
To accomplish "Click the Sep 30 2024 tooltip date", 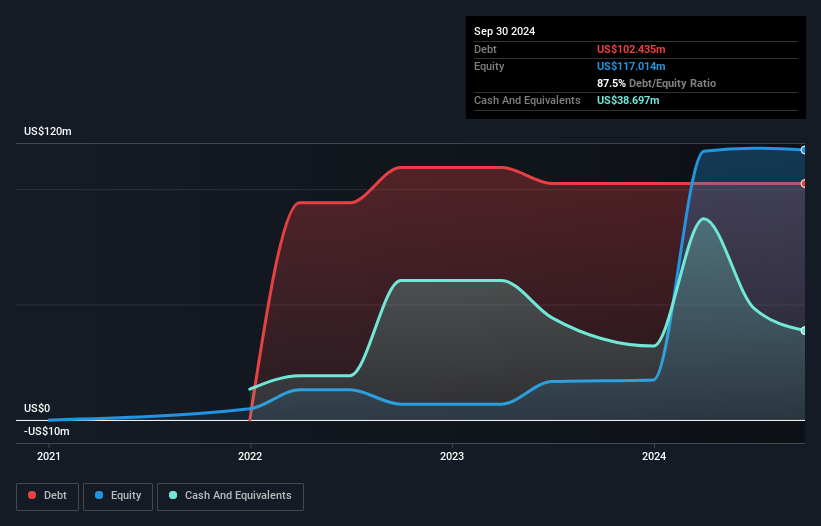I will (x=505, y=31).
